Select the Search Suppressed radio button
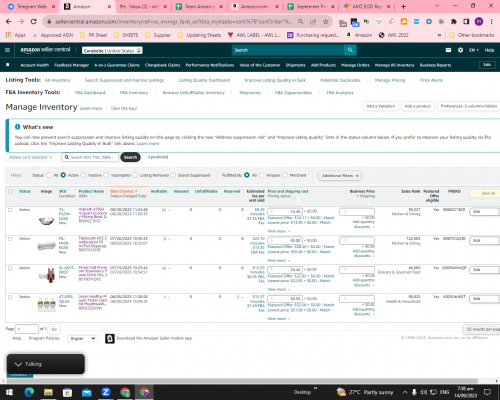Image resolution: width=500 pixels, height=400 pixels. point(173,175)
